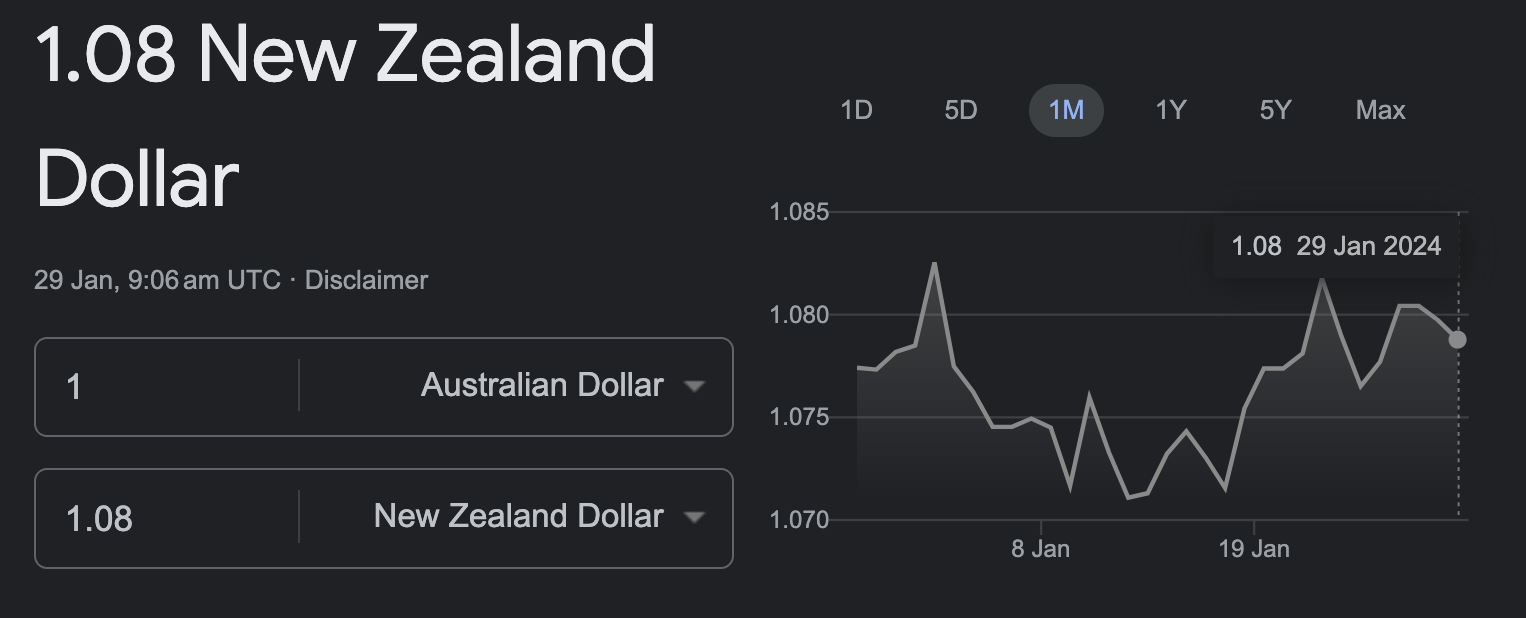
Task: Click the 19 Jan axis label
Action: (x=1254, y=549)
